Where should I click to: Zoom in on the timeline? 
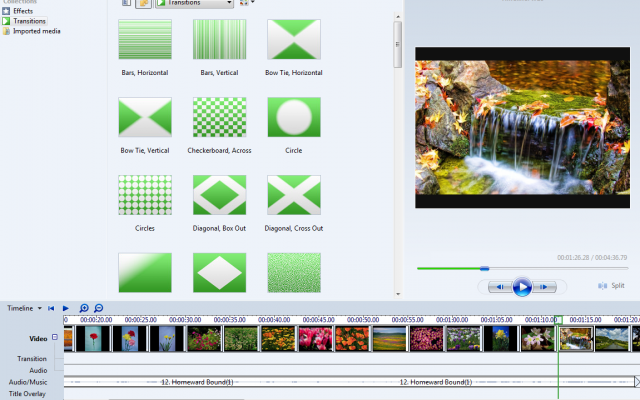[84, 308]
